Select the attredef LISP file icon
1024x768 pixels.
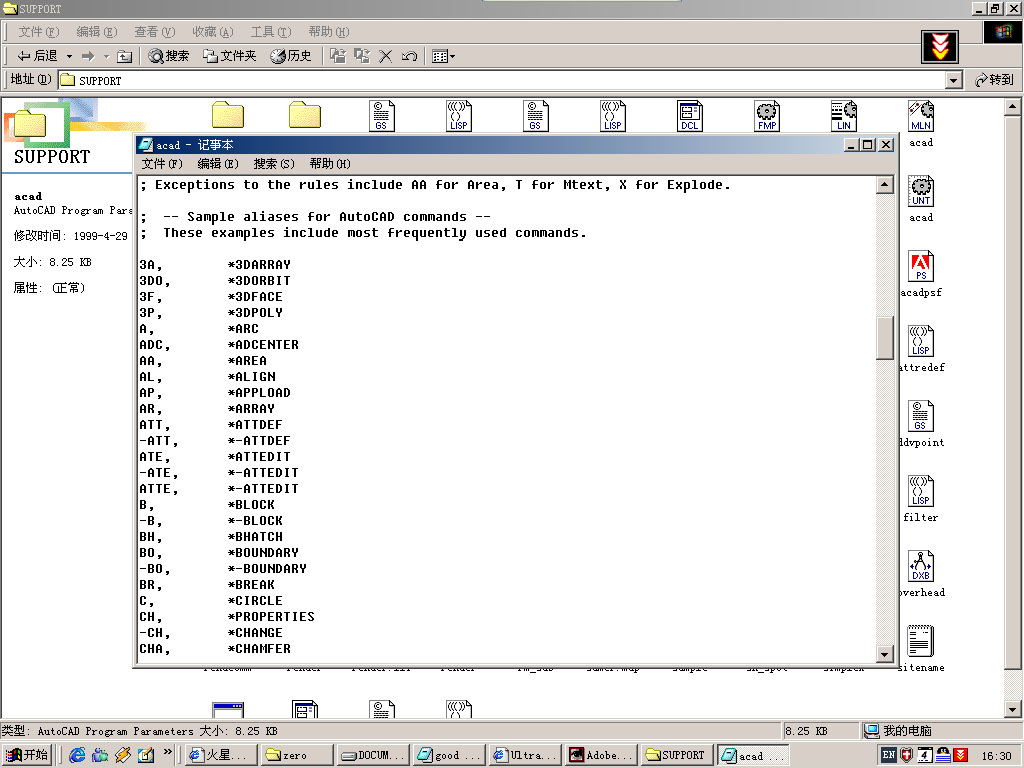tap(921, 342)
